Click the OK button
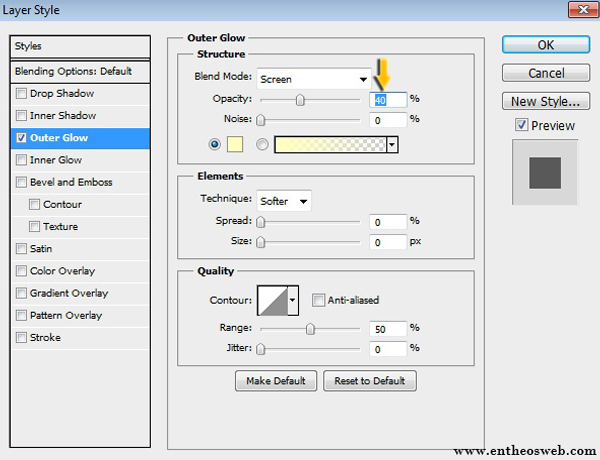The height and width of the screenshot is (460, 600). click(x=545, y=45)
